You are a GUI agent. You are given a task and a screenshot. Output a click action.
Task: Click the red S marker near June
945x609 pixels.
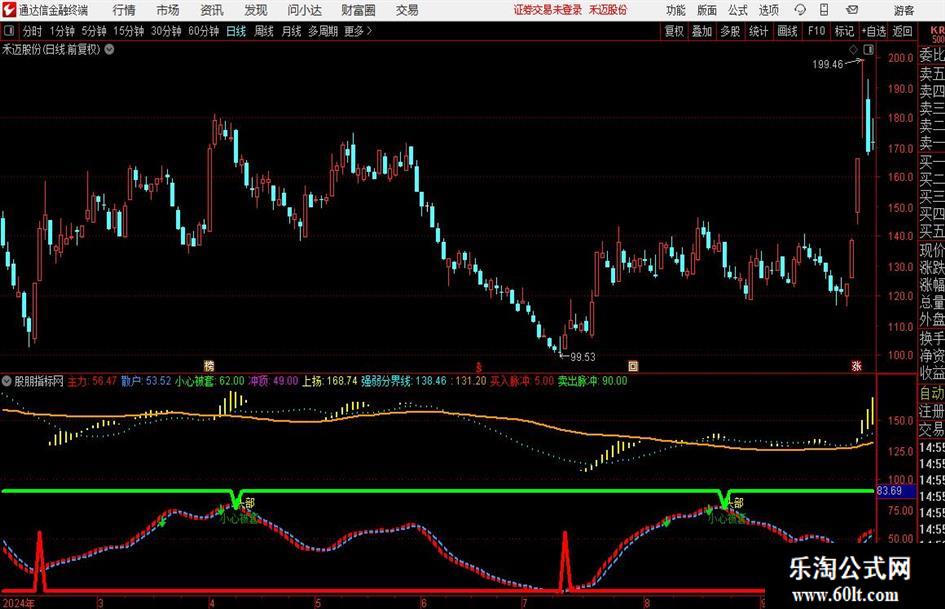[x=479, y=367]
